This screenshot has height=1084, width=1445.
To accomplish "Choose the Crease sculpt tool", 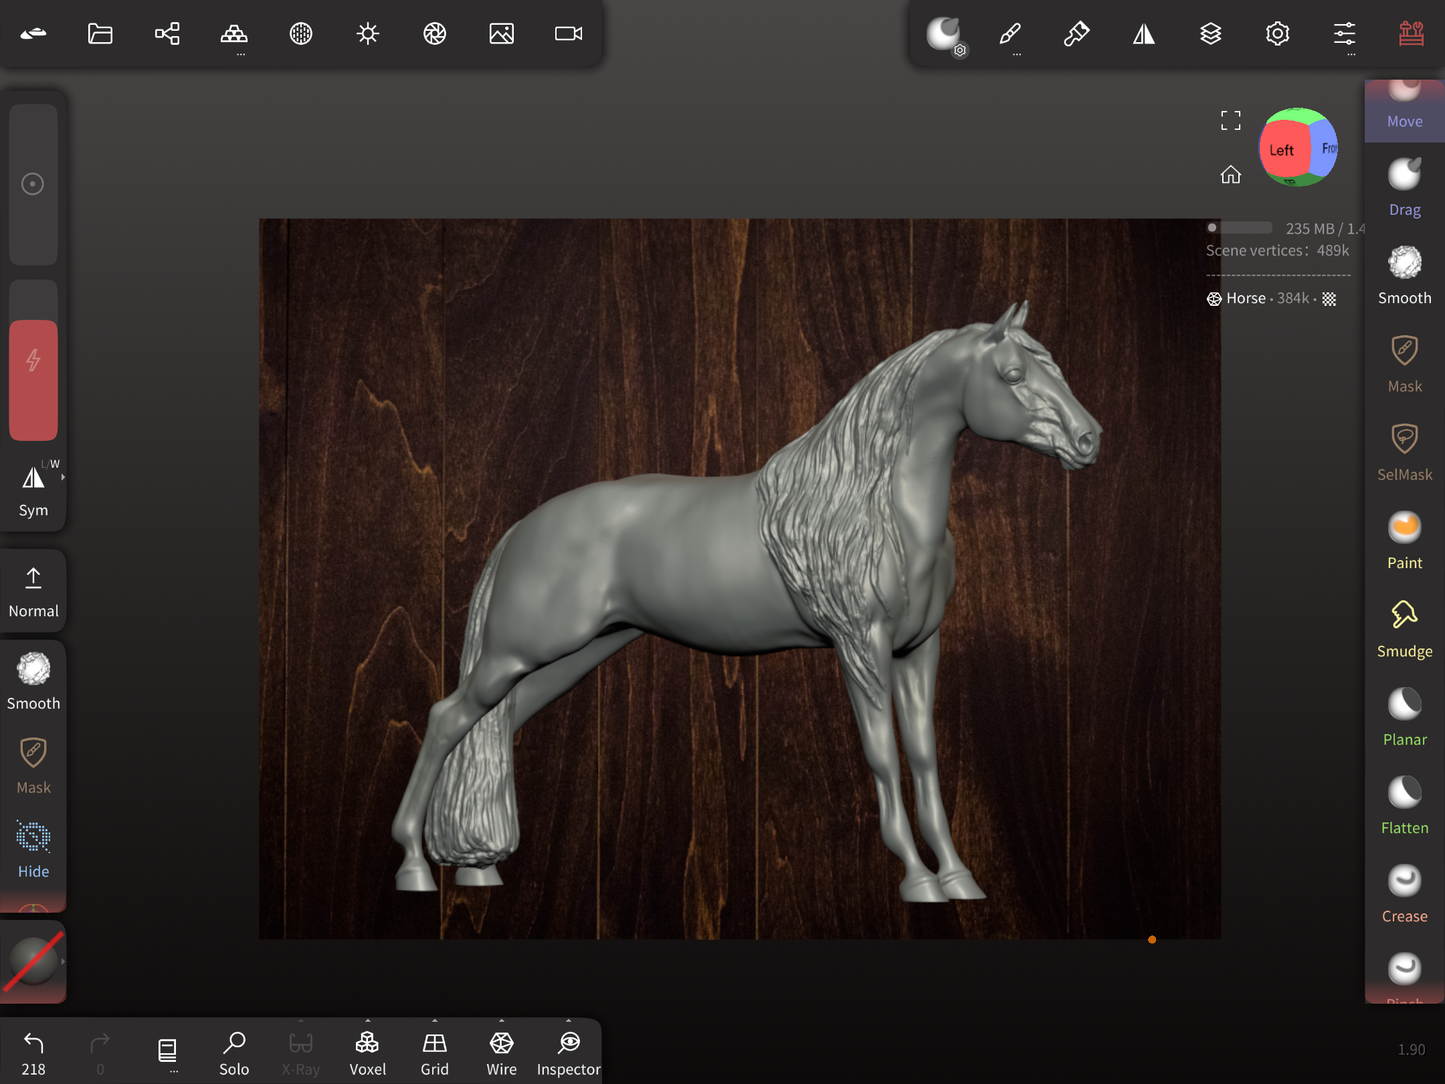I will [x=1404, y=894].
